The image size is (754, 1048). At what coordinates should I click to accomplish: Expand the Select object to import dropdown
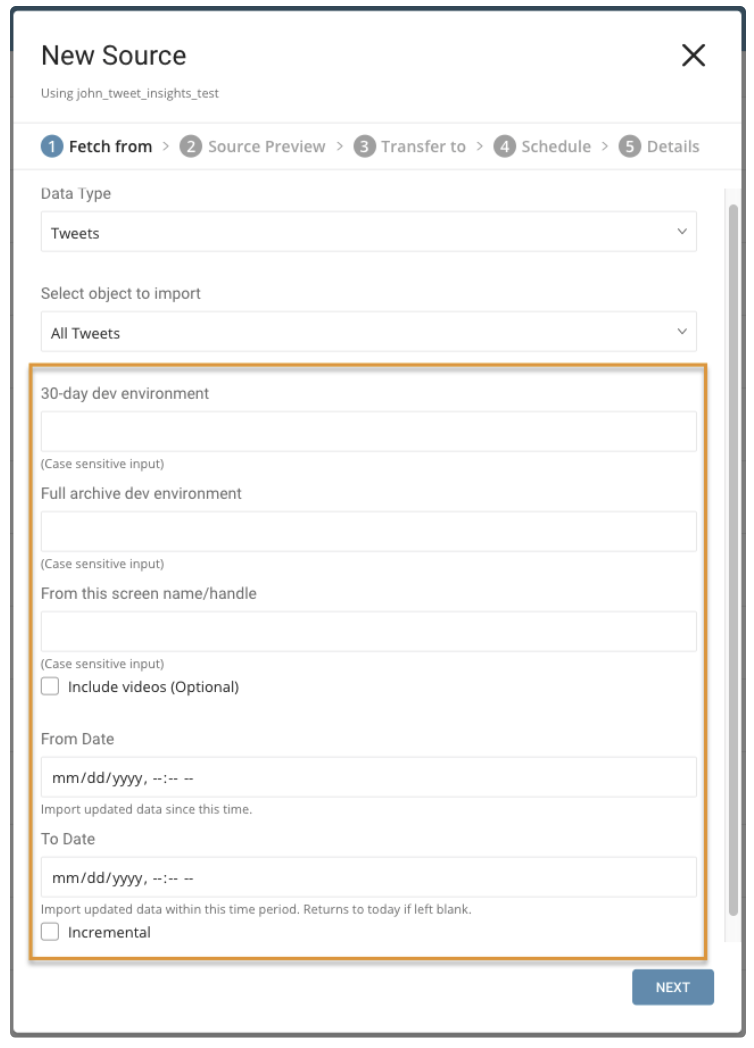[368, 332]
